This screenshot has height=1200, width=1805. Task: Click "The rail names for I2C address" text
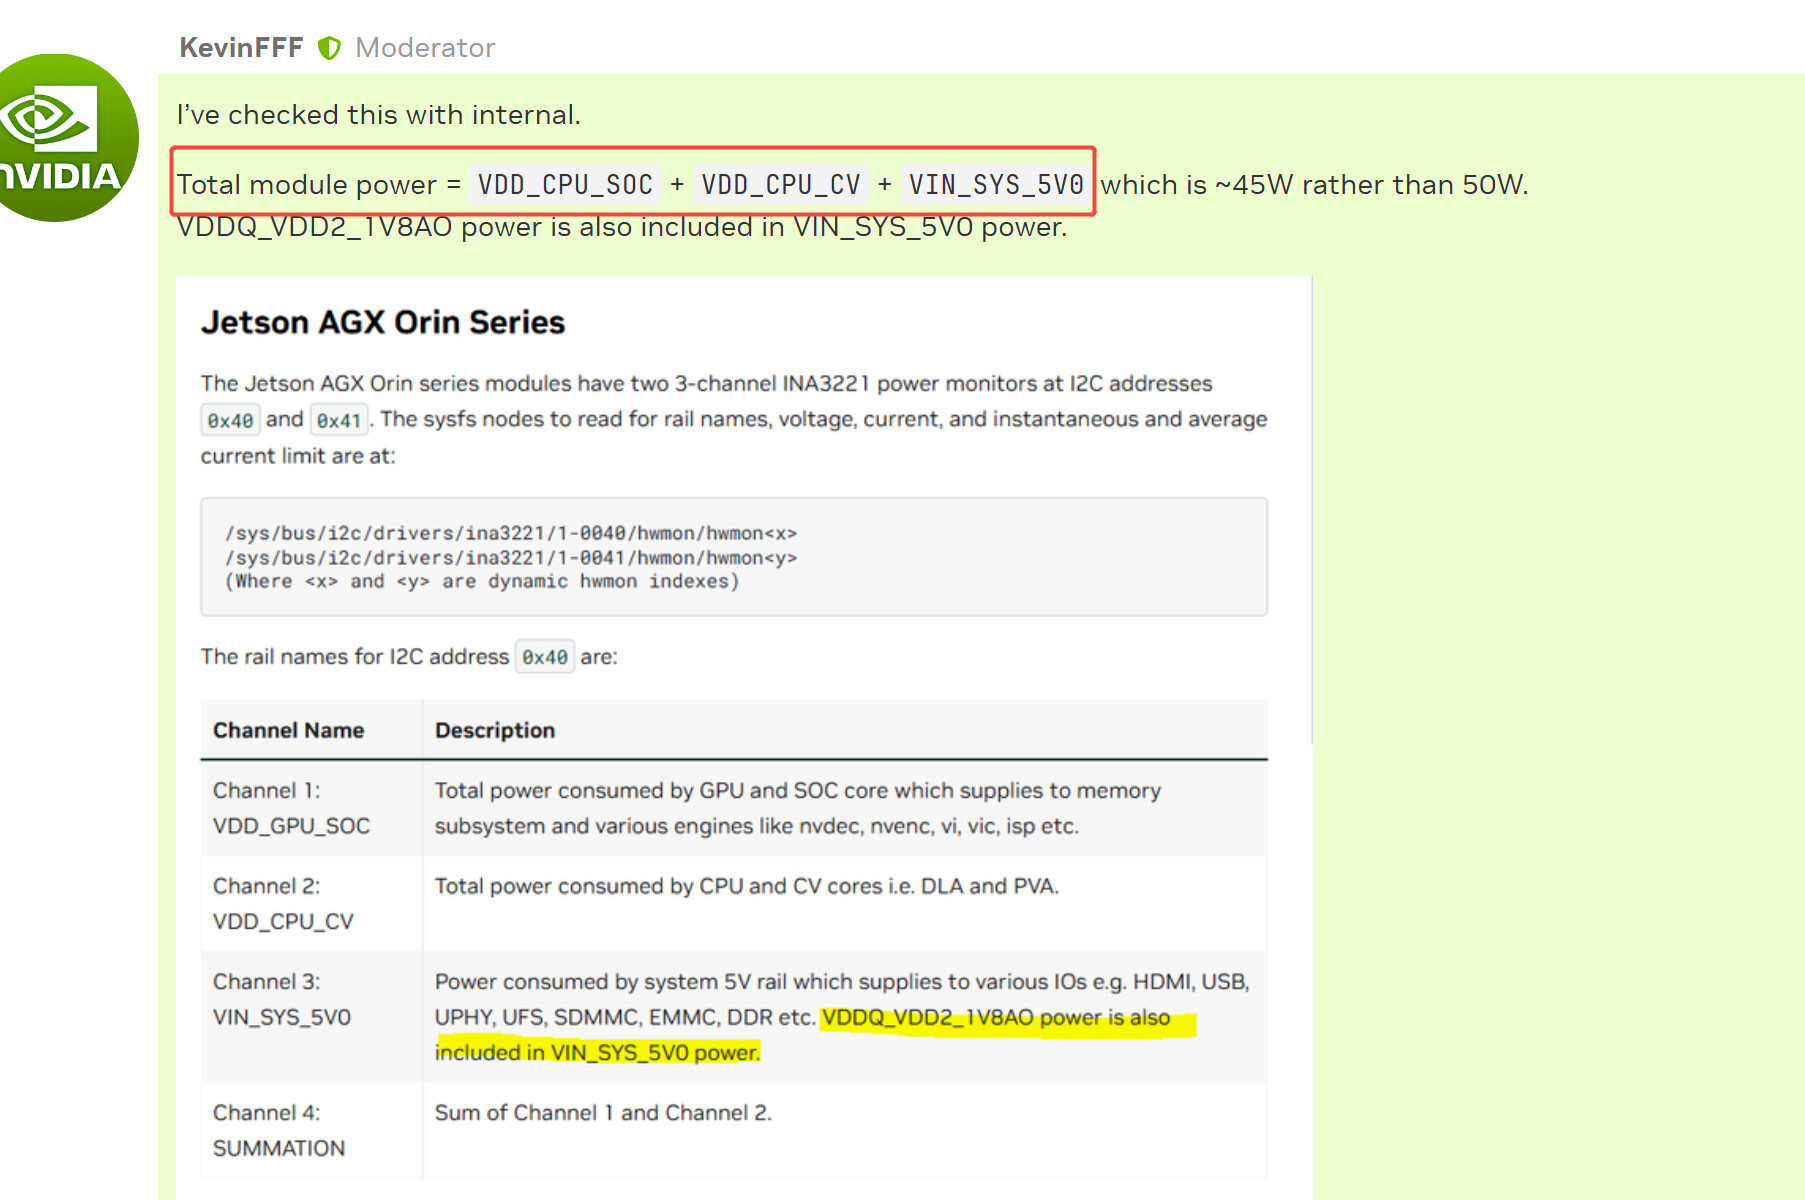point(355,657)
